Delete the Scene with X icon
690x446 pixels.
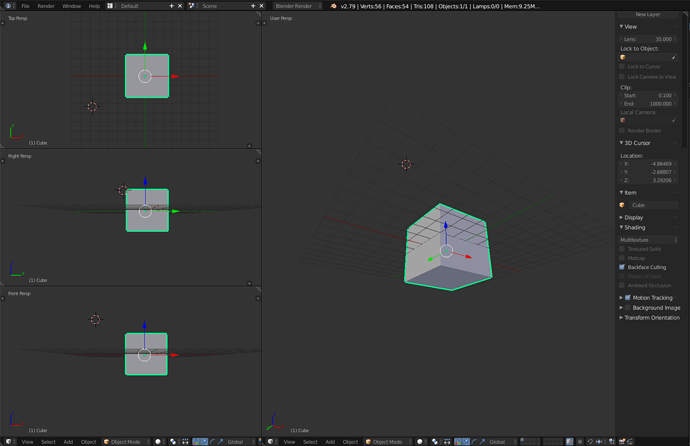point(261,6)
